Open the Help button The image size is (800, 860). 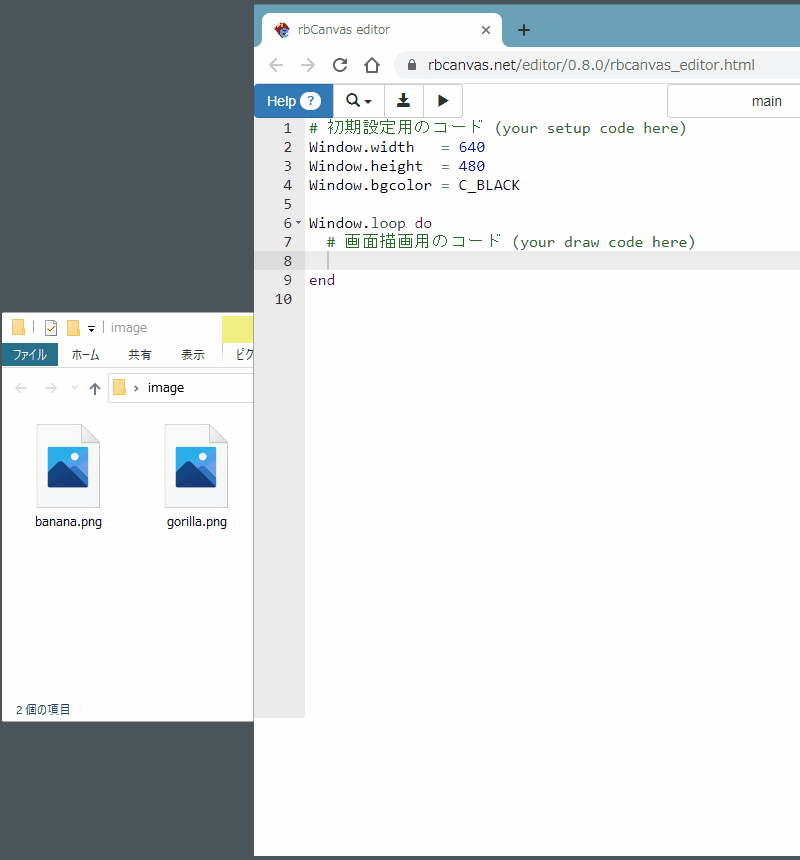[x=293, y=101]
